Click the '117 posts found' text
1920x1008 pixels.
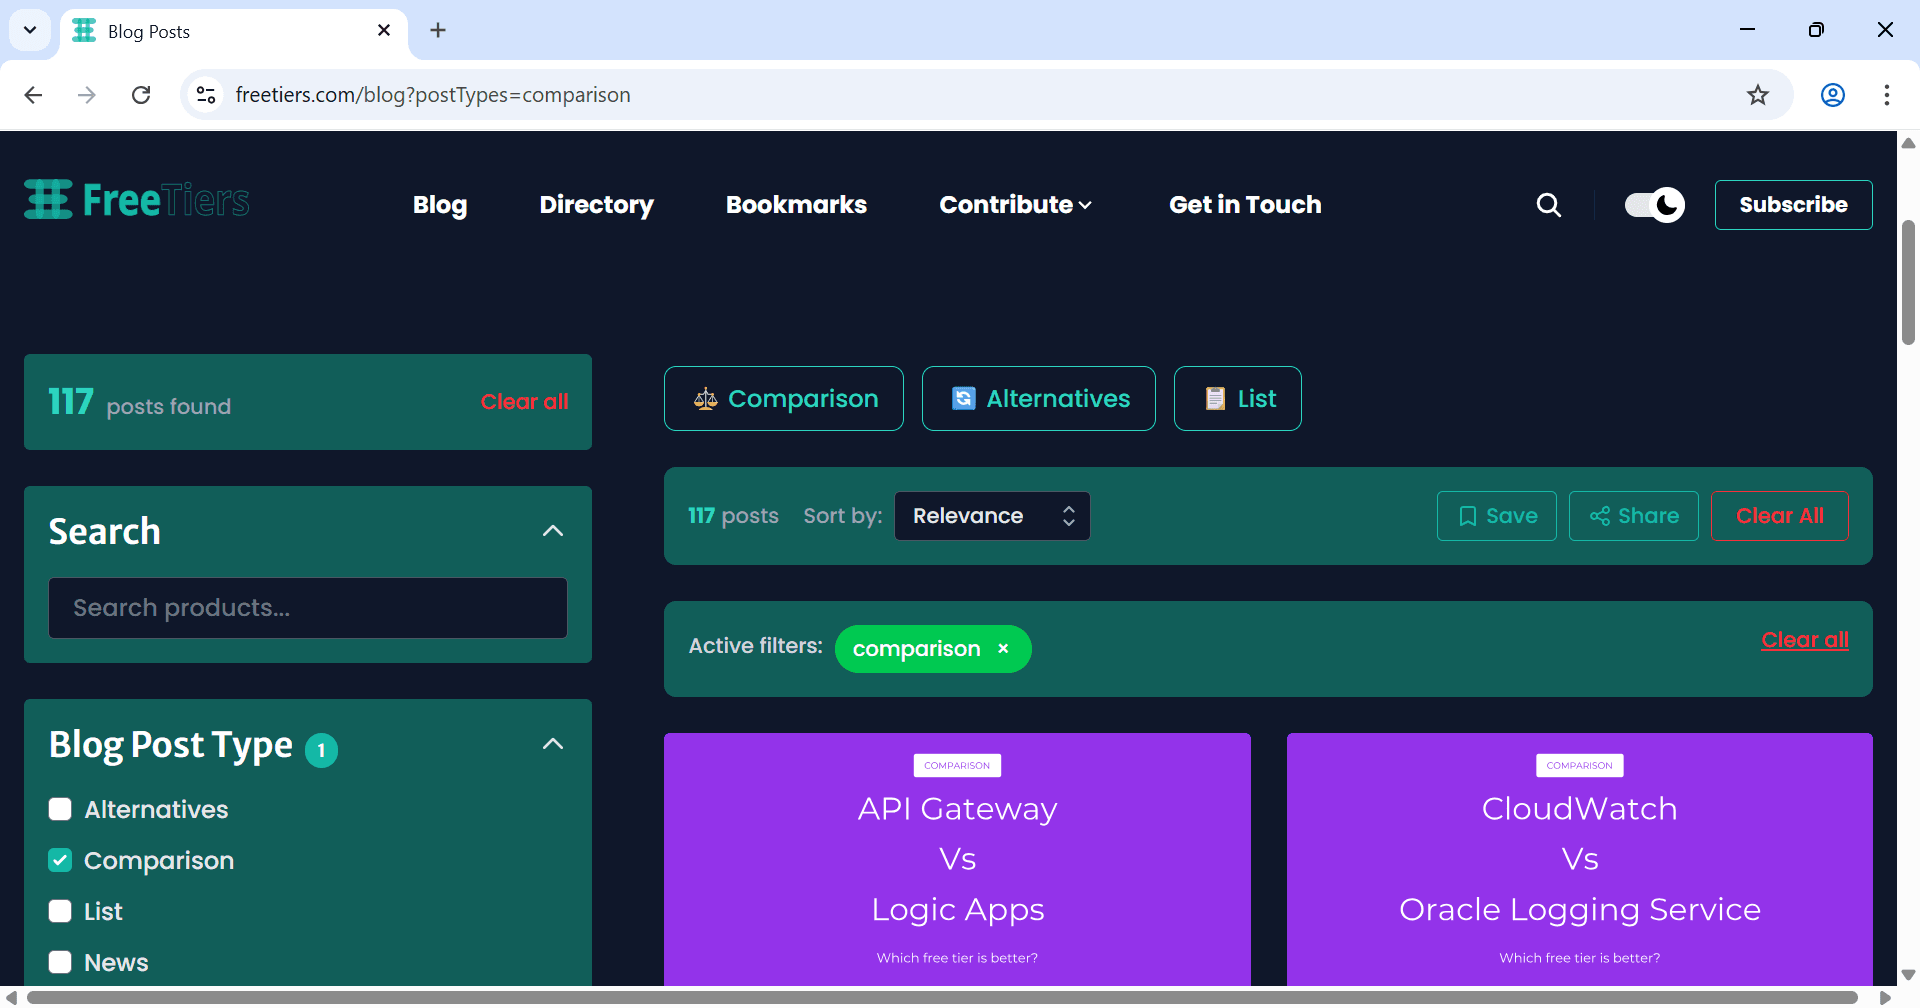pyautogui.click(x=140, y=403)
